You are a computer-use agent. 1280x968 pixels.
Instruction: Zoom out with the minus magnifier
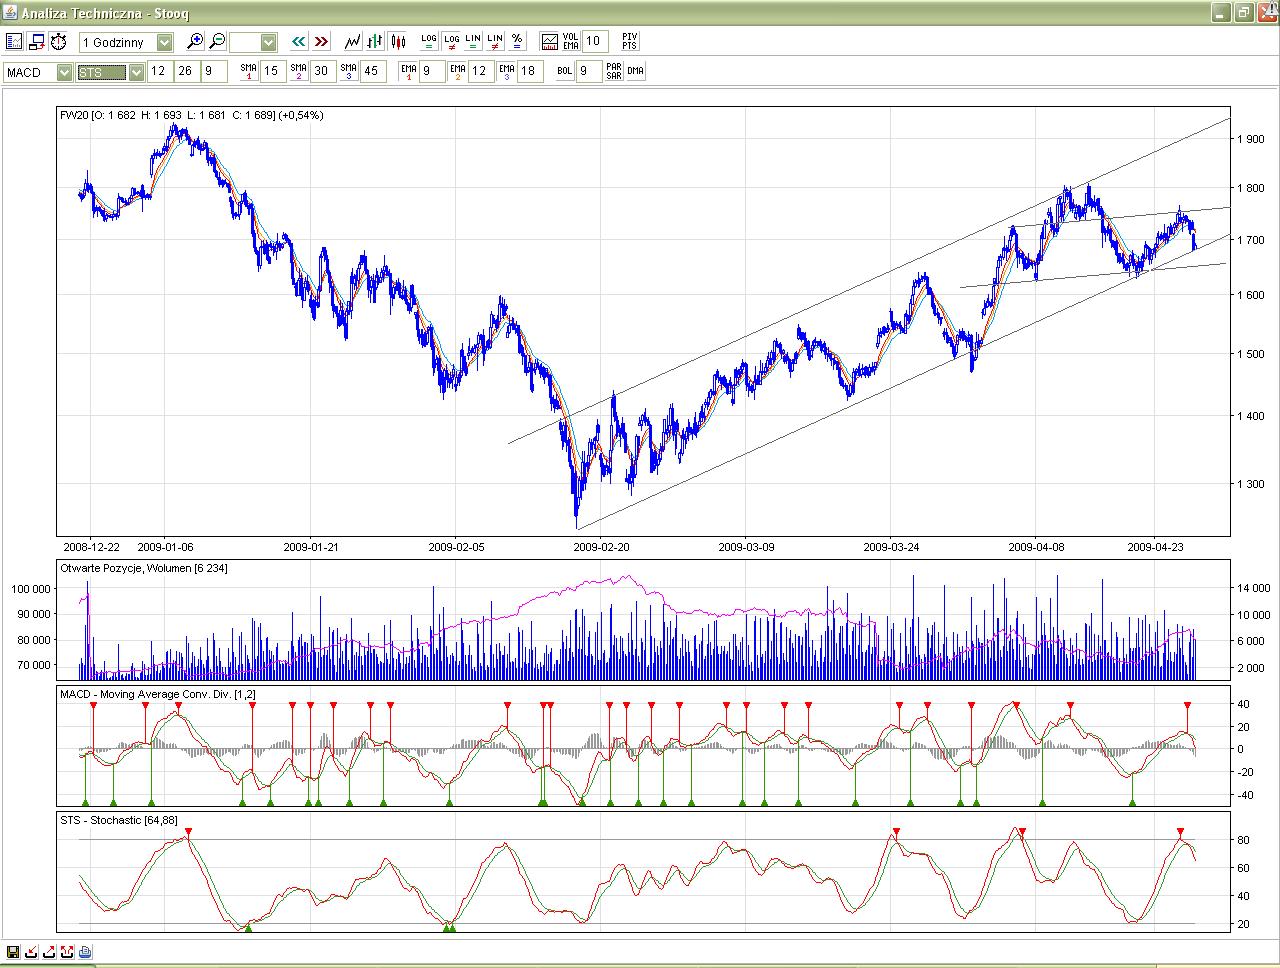pyautogui.click(x=217, y=42)
